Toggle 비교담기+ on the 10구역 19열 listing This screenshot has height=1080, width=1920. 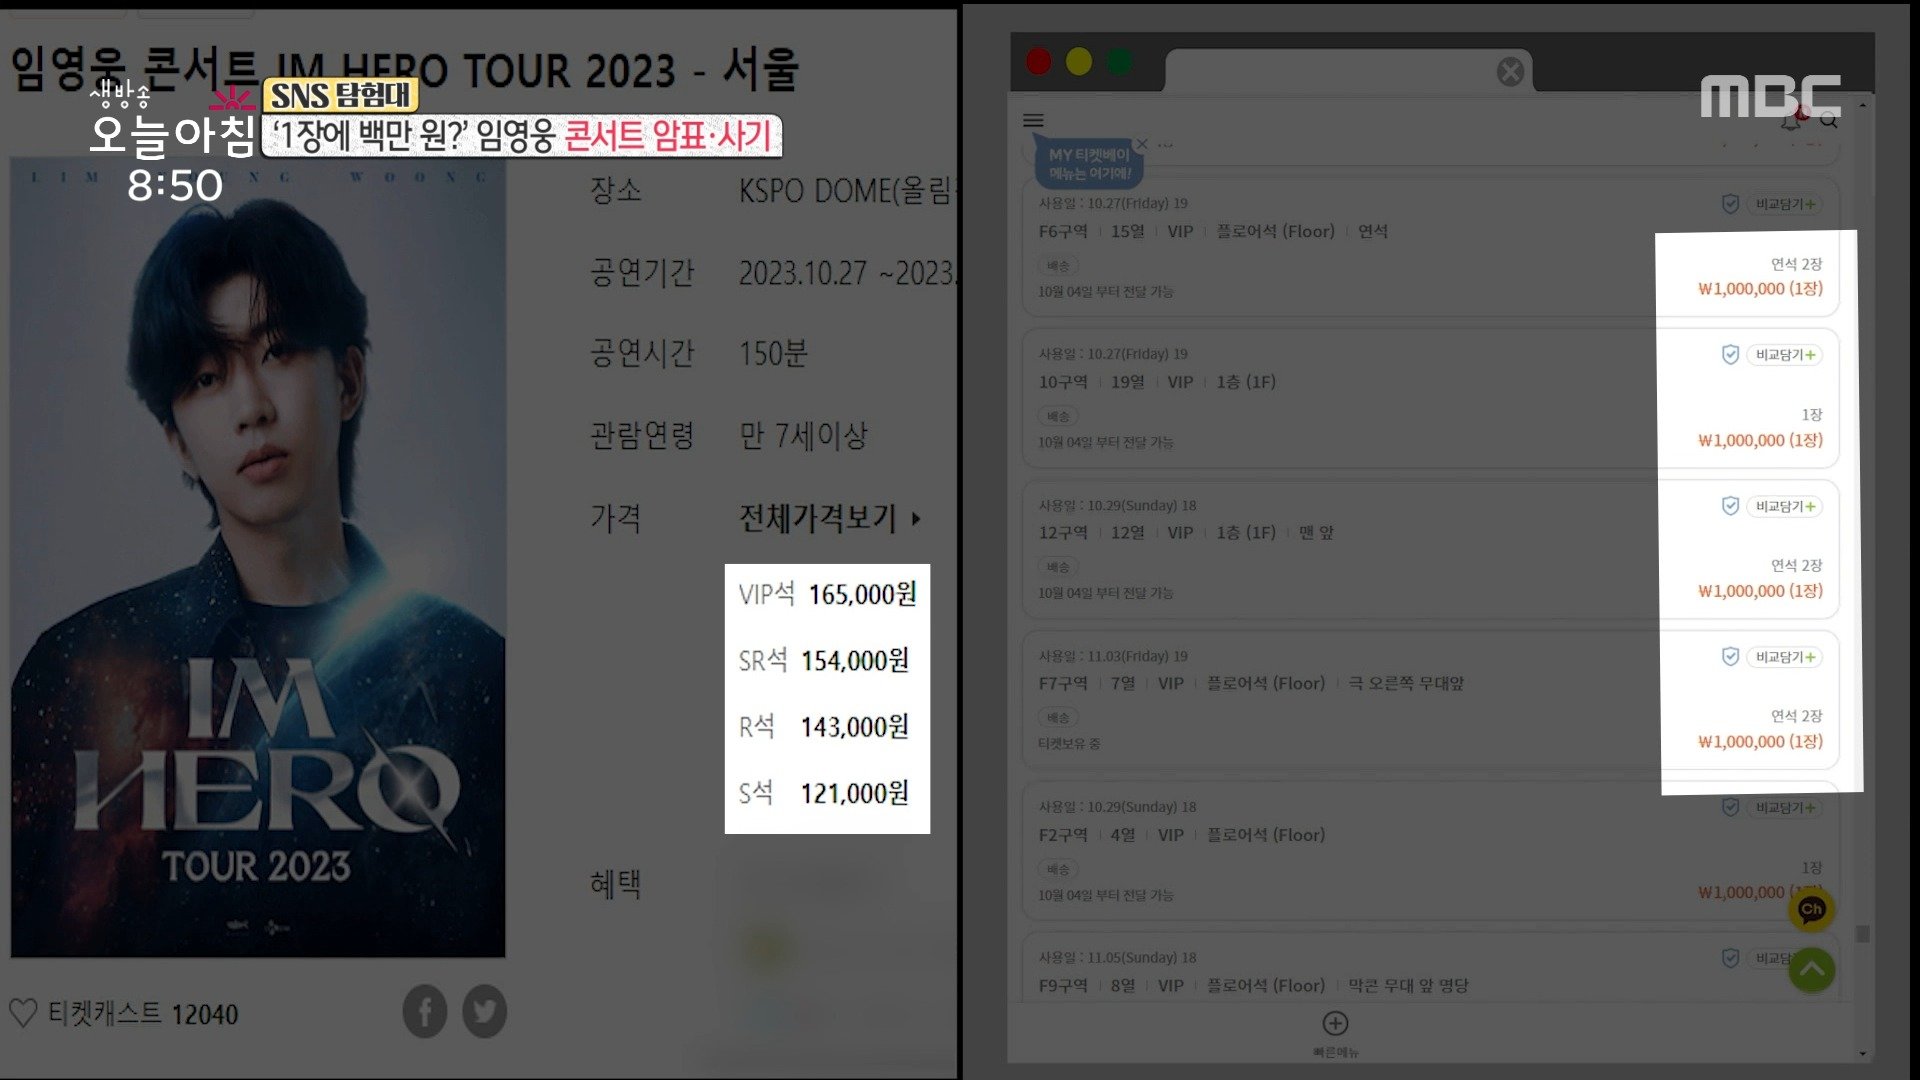(x=1785, y=355)
